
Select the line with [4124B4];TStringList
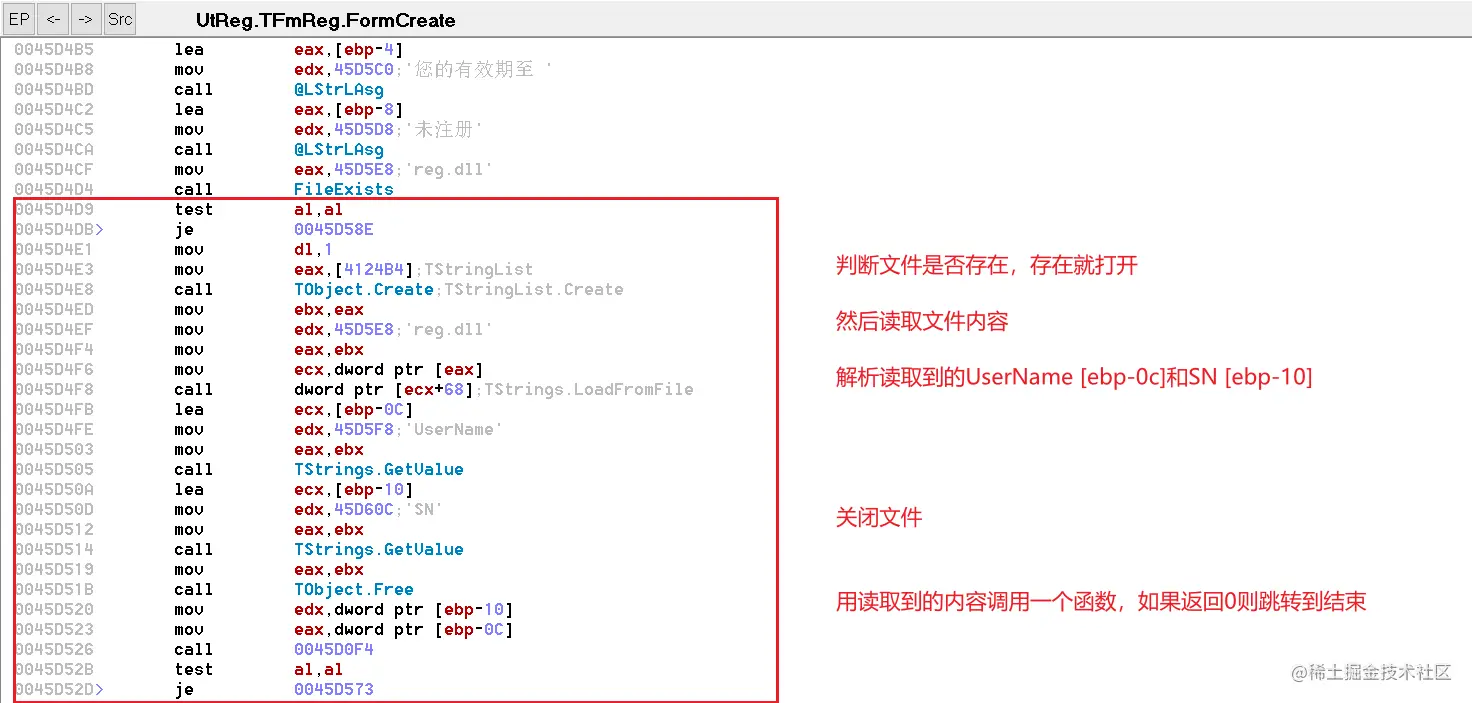click(274, 269)
